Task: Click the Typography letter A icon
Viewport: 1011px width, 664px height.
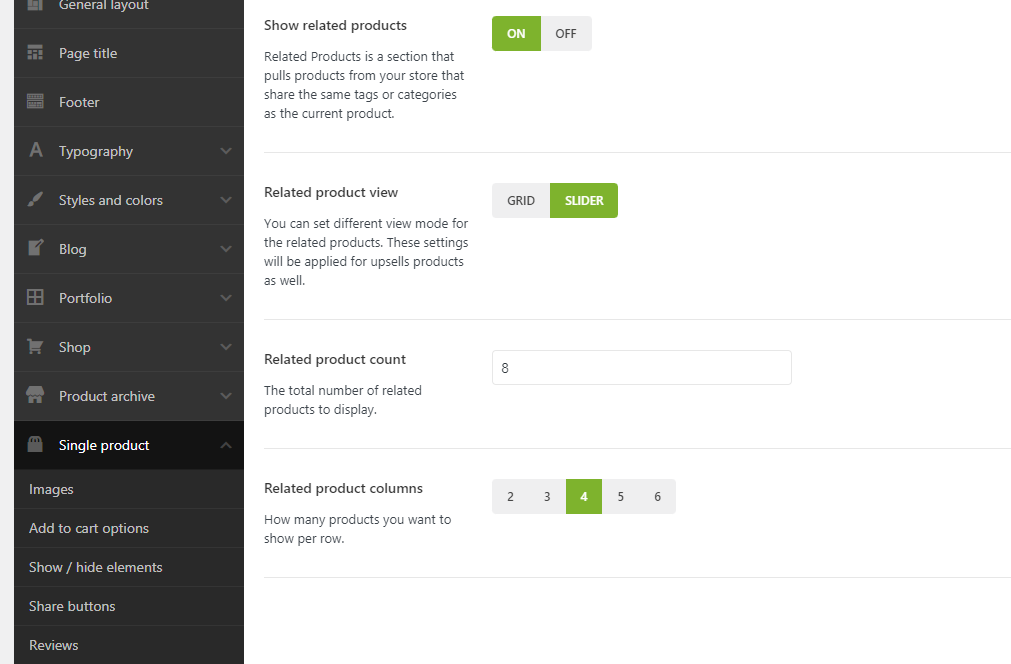Action: pyautogui.click(x=36, y=151)
